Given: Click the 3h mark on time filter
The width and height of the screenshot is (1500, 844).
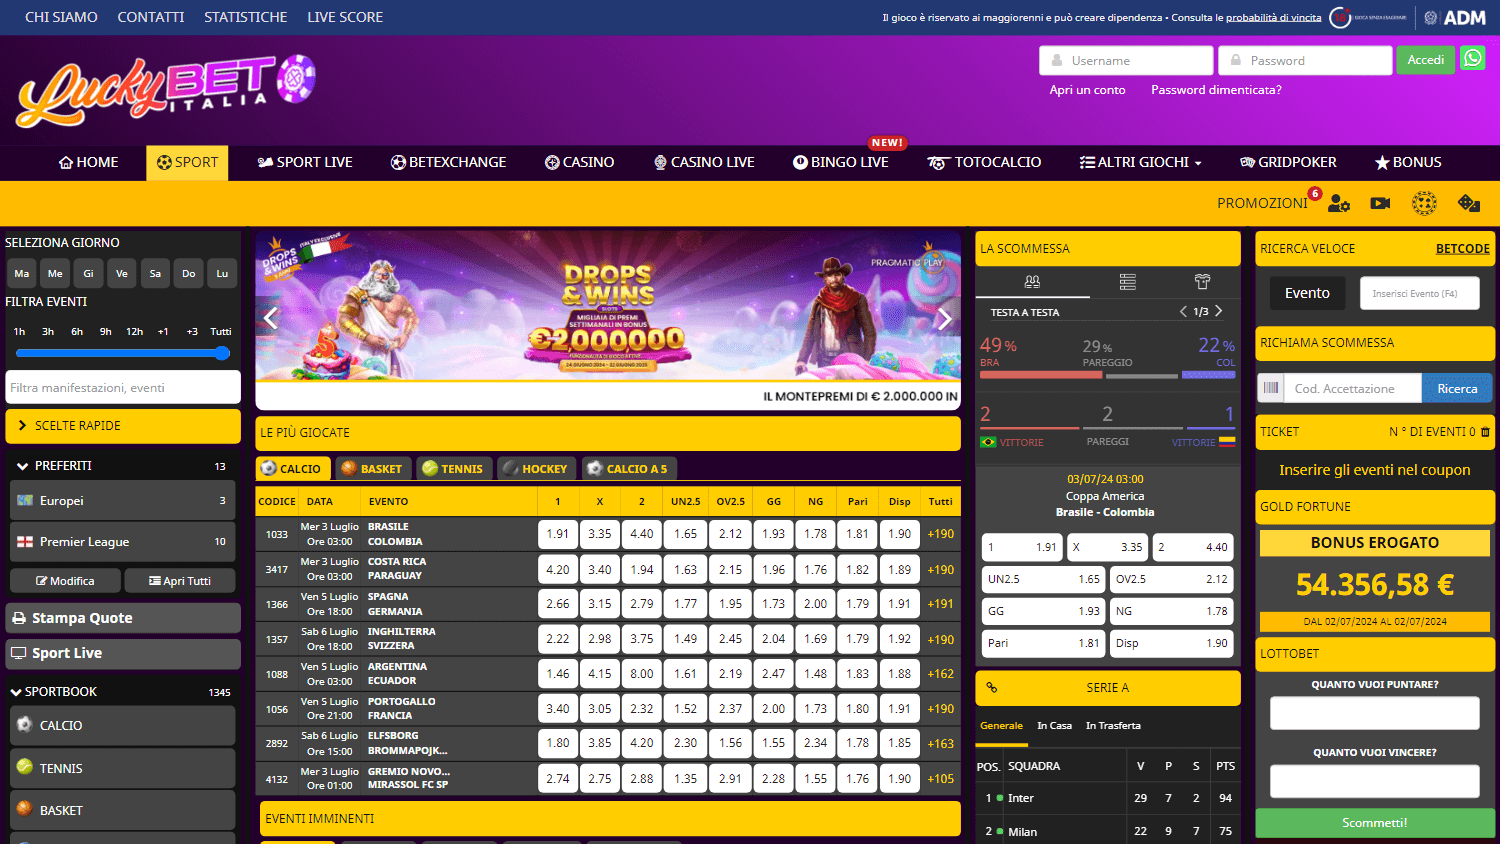Looking at the screenshot, I should [x=48, y=332].
